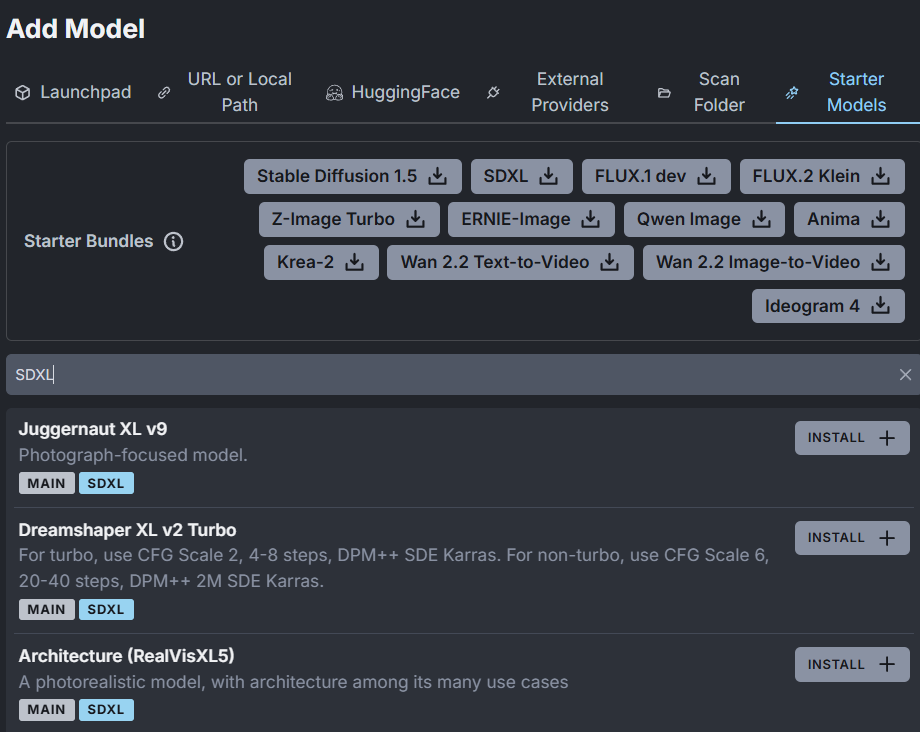Screen dimensions: 920x732
Task: Install the Krea-2 bundle
Action: [321, 262]
